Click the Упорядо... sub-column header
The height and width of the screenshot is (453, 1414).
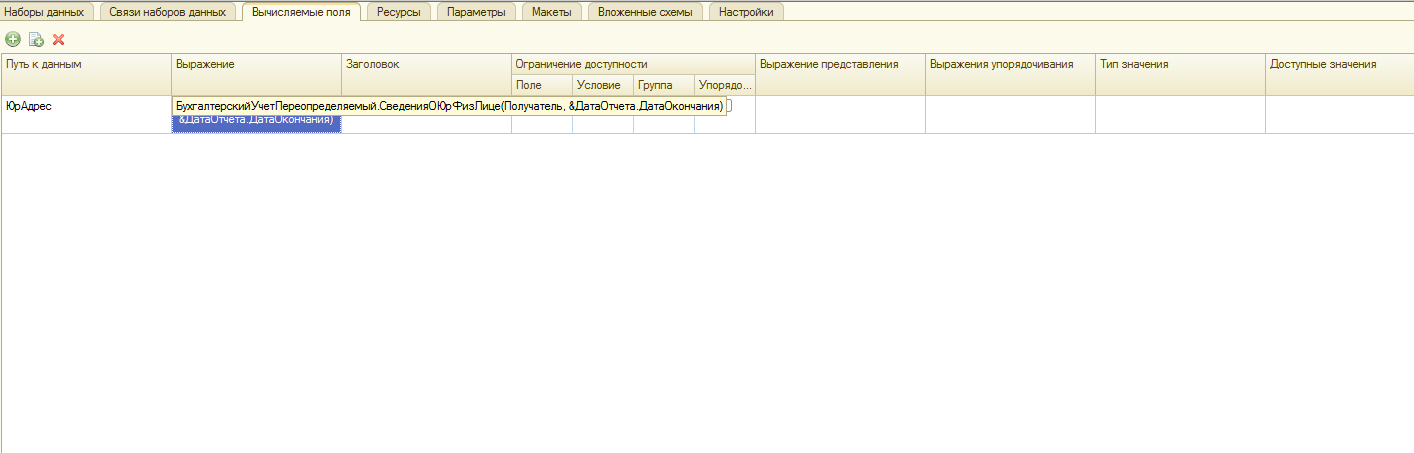tap(725, 85)
